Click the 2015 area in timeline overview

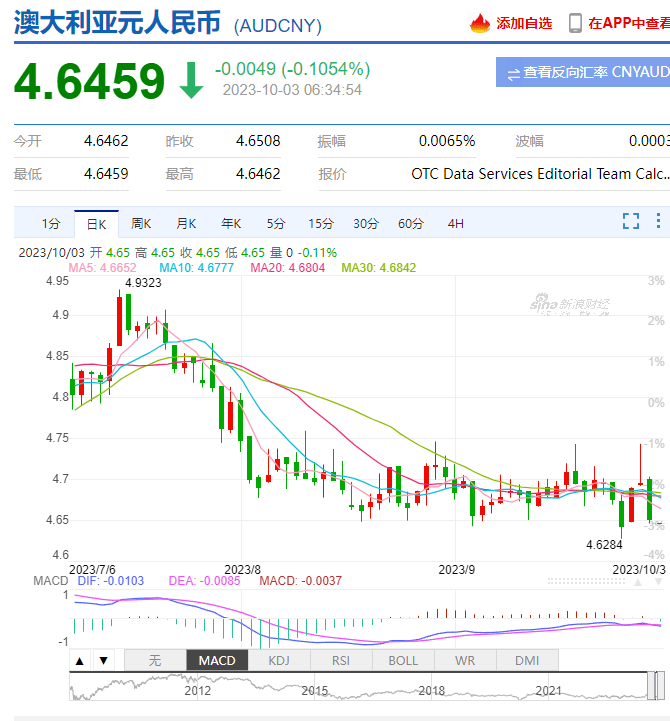click(x=315, y=689)
